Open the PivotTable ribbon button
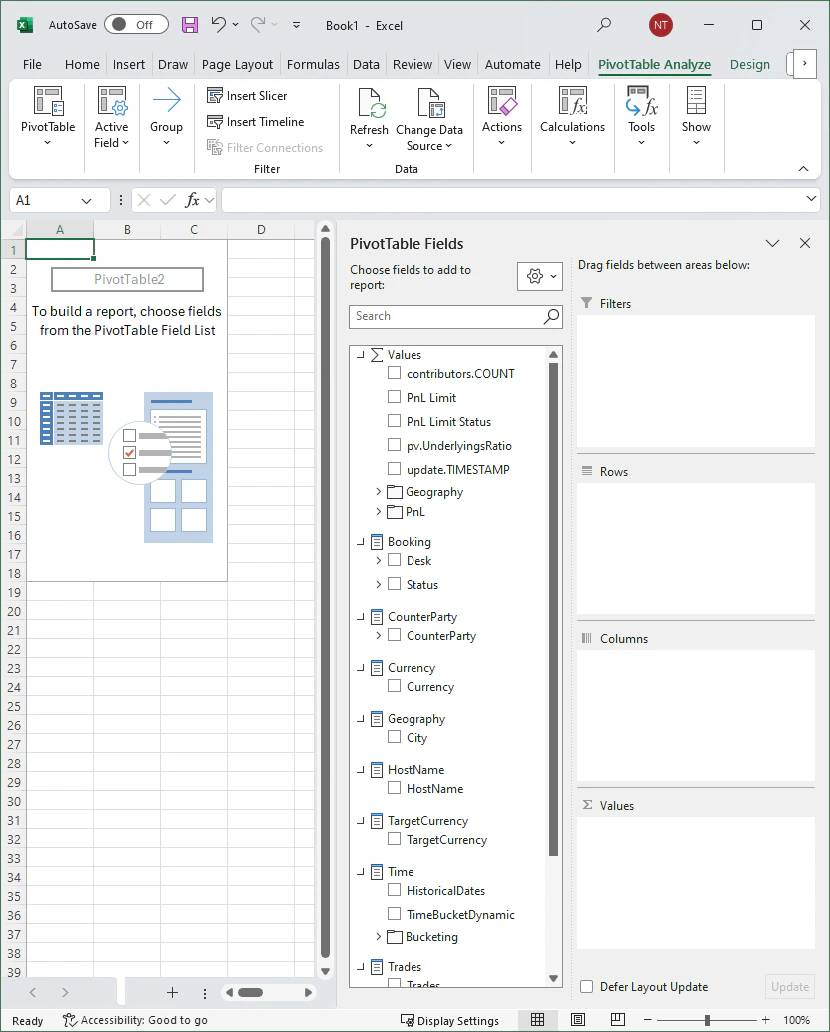The height and width of the screenshot is (1032, 830). [x=48, y=117]
